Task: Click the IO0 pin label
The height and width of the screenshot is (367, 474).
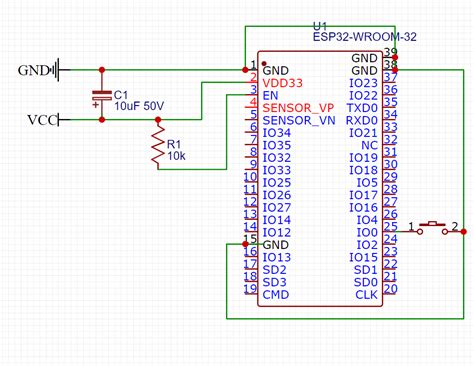Action: 367,232
